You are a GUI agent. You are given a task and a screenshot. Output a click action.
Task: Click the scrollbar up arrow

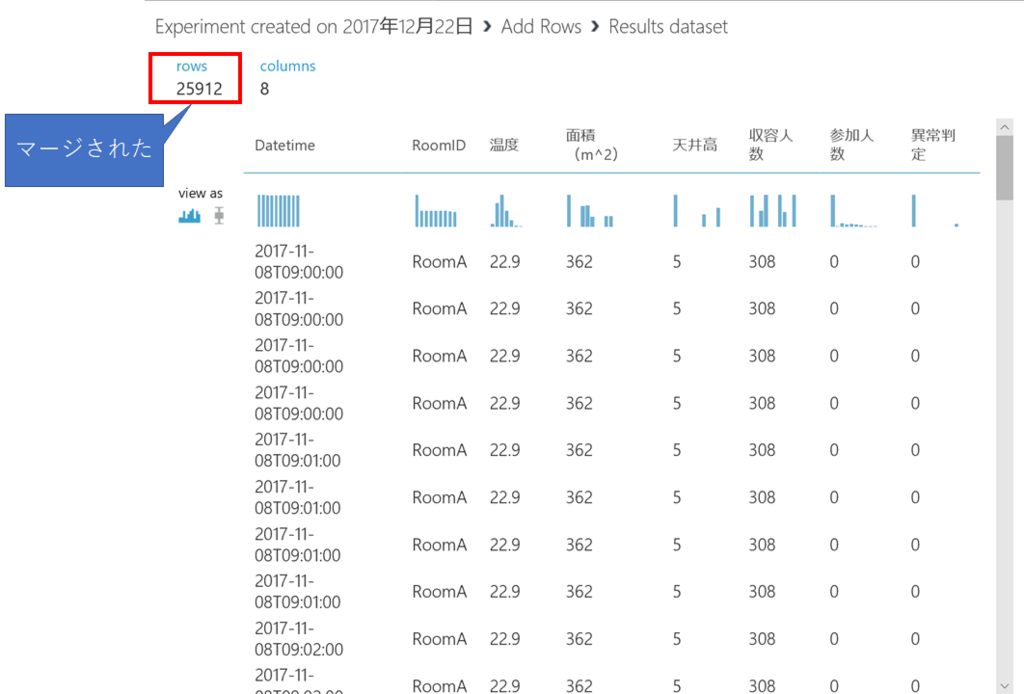point(1004,127)
